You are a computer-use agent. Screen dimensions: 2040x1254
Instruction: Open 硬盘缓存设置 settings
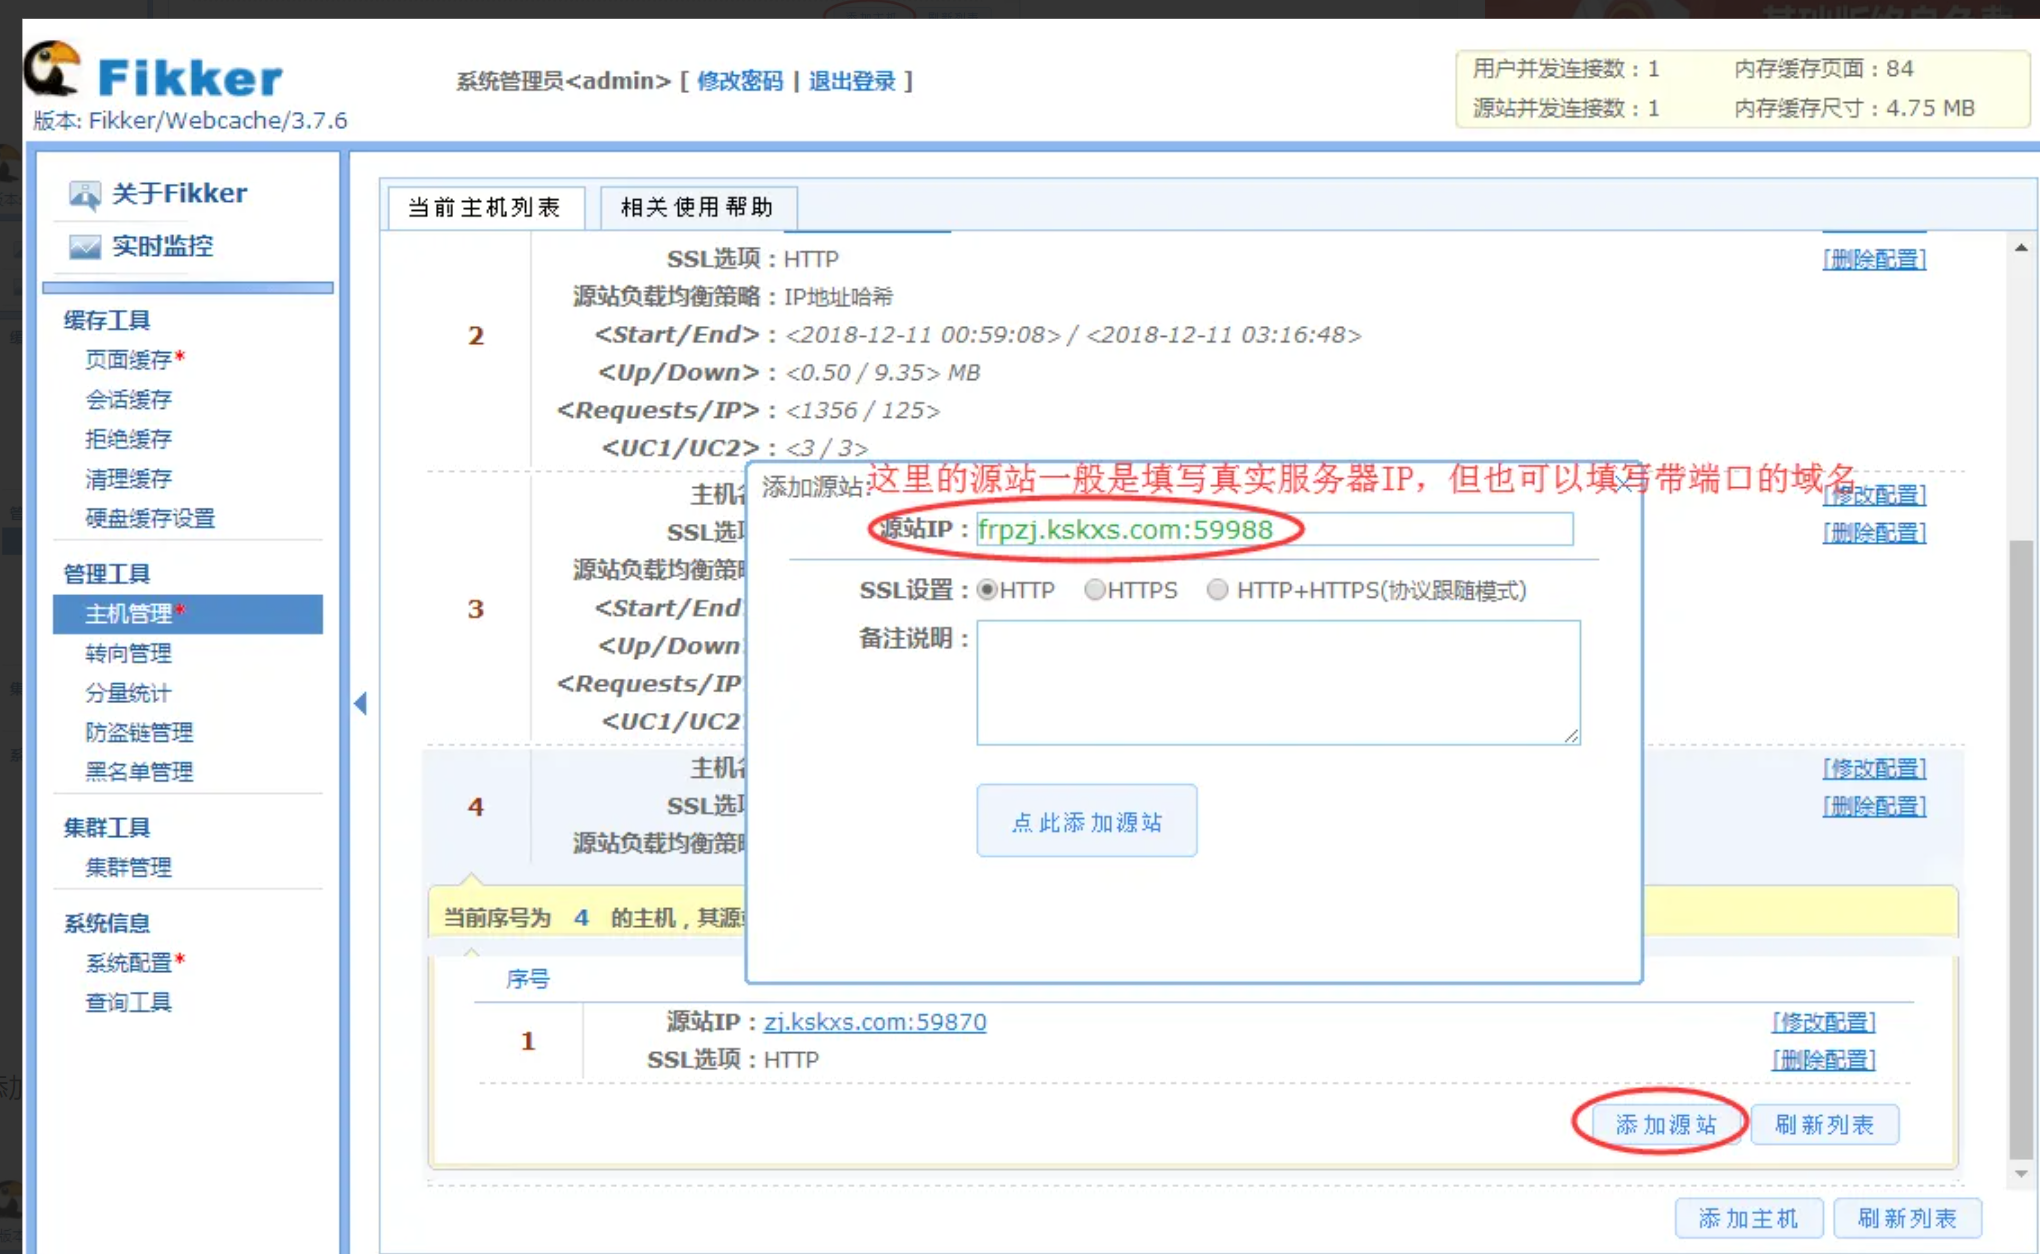pyautogui.click(x=150, y=518)
